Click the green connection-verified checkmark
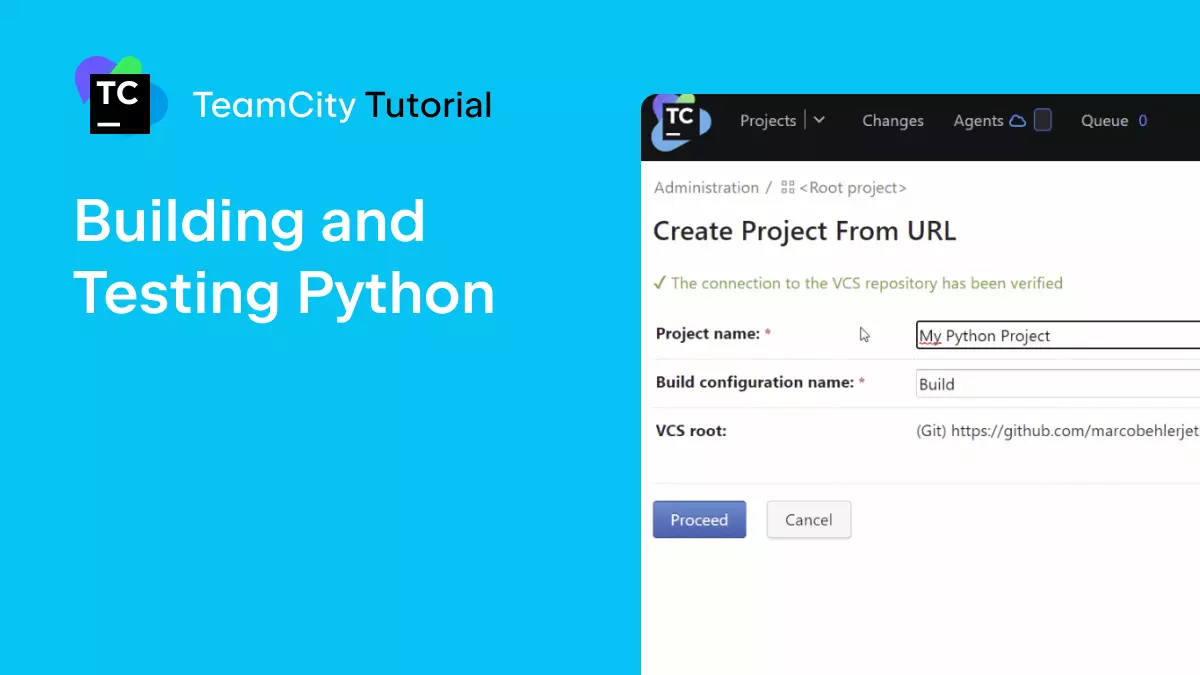Viewport: 1200px width, 675px height. (659, 283)
